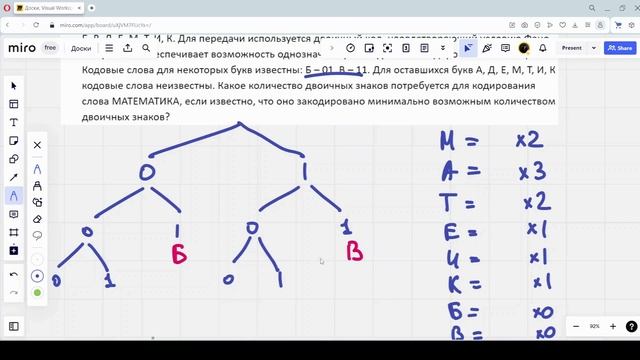
Task: Select the Sticky note tool
Action: pos(14,141)
